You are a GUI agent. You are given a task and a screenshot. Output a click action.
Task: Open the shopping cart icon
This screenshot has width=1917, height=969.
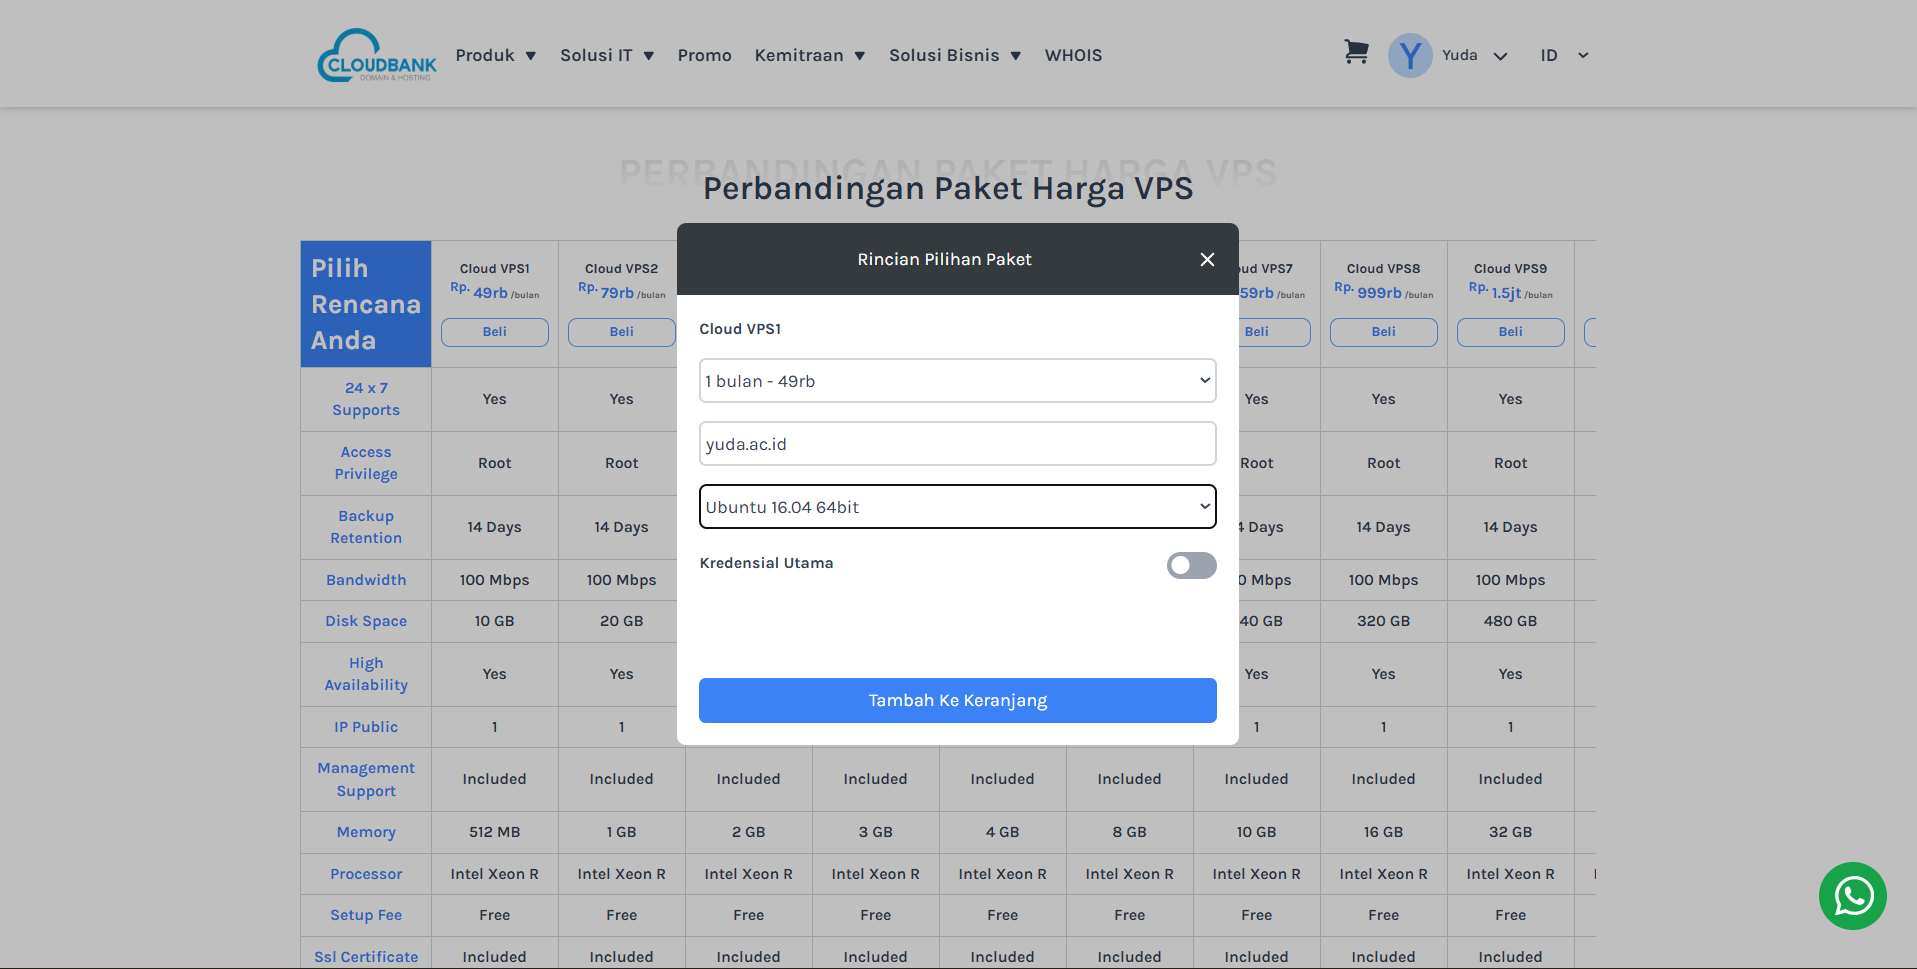tap(1355, 52)
